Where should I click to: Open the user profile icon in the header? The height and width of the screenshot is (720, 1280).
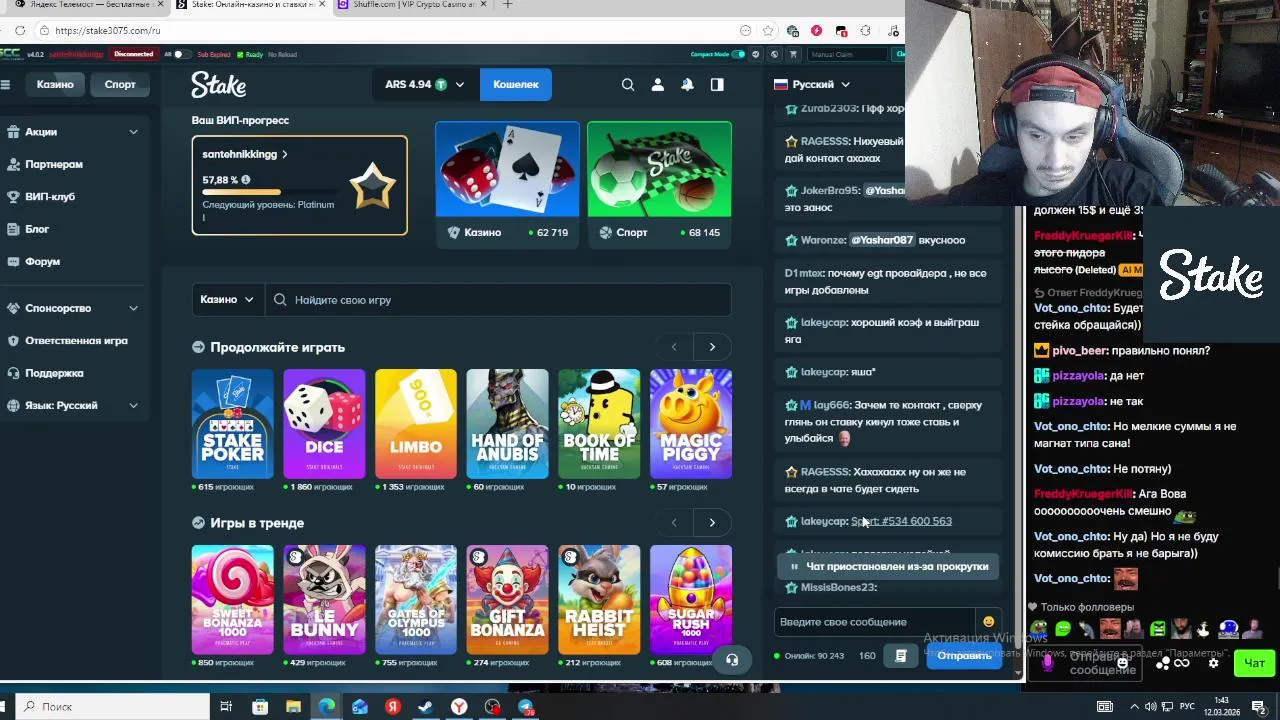coord(657,85)
